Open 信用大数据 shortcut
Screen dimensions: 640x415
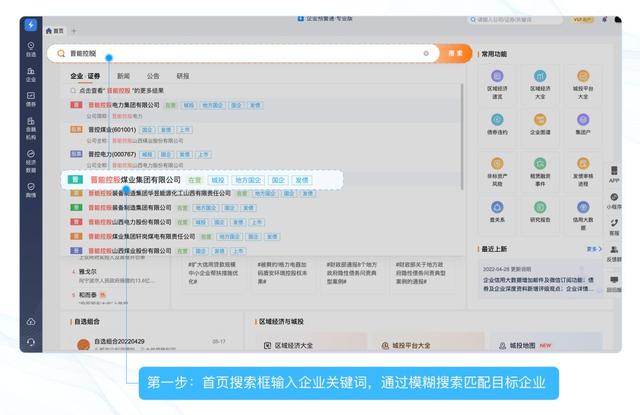click(x=583, y=215)
